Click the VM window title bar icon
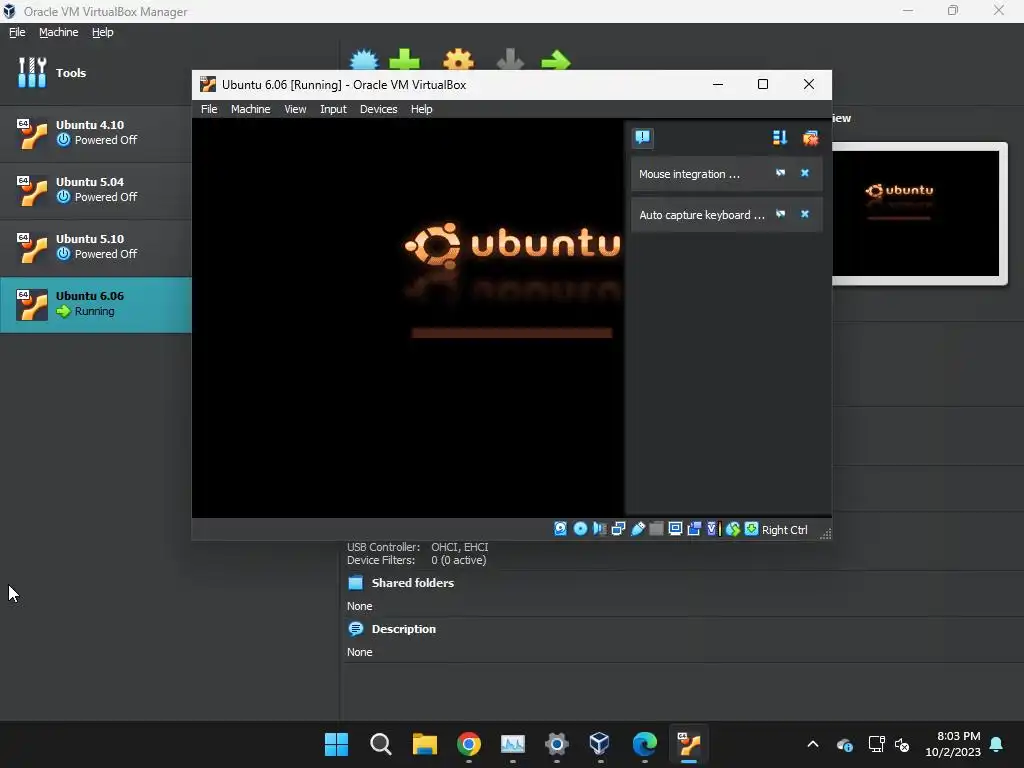The height and width of the screenshot is (768, 1024). click(x=208, y=84)
